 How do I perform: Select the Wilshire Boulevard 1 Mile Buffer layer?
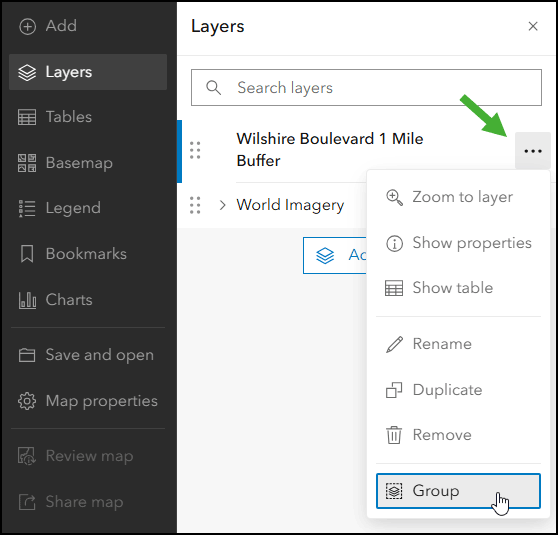(330, 150)
